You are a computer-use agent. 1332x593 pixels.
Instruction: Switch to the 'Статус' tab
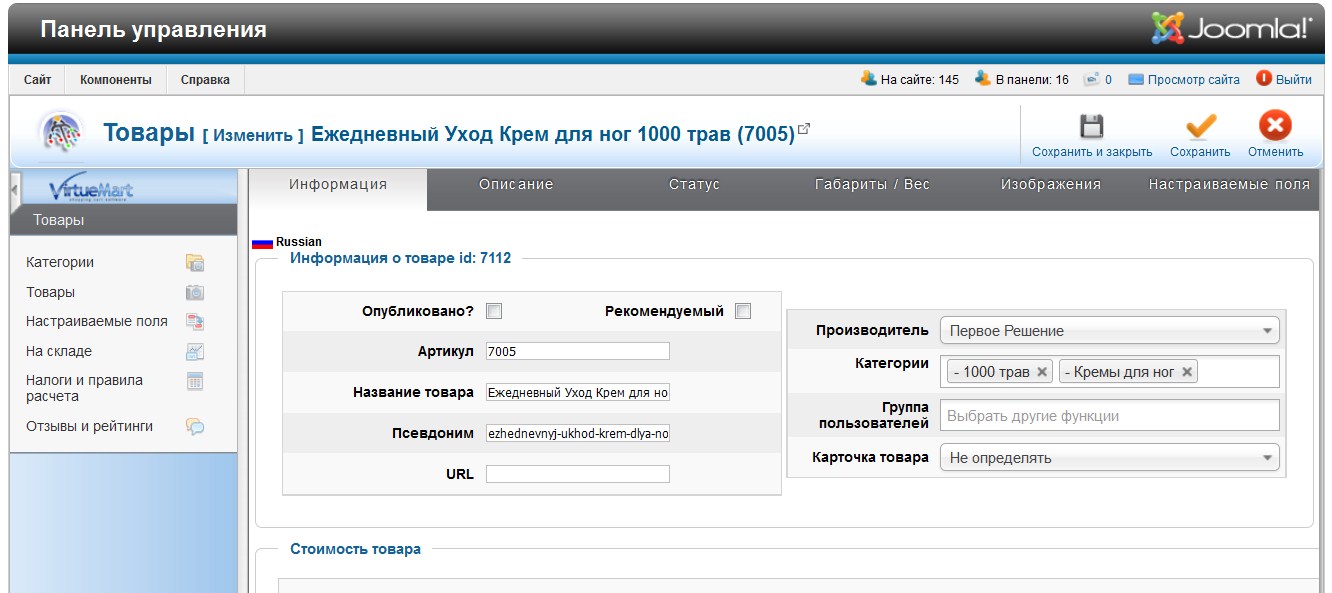pos(694,184)
